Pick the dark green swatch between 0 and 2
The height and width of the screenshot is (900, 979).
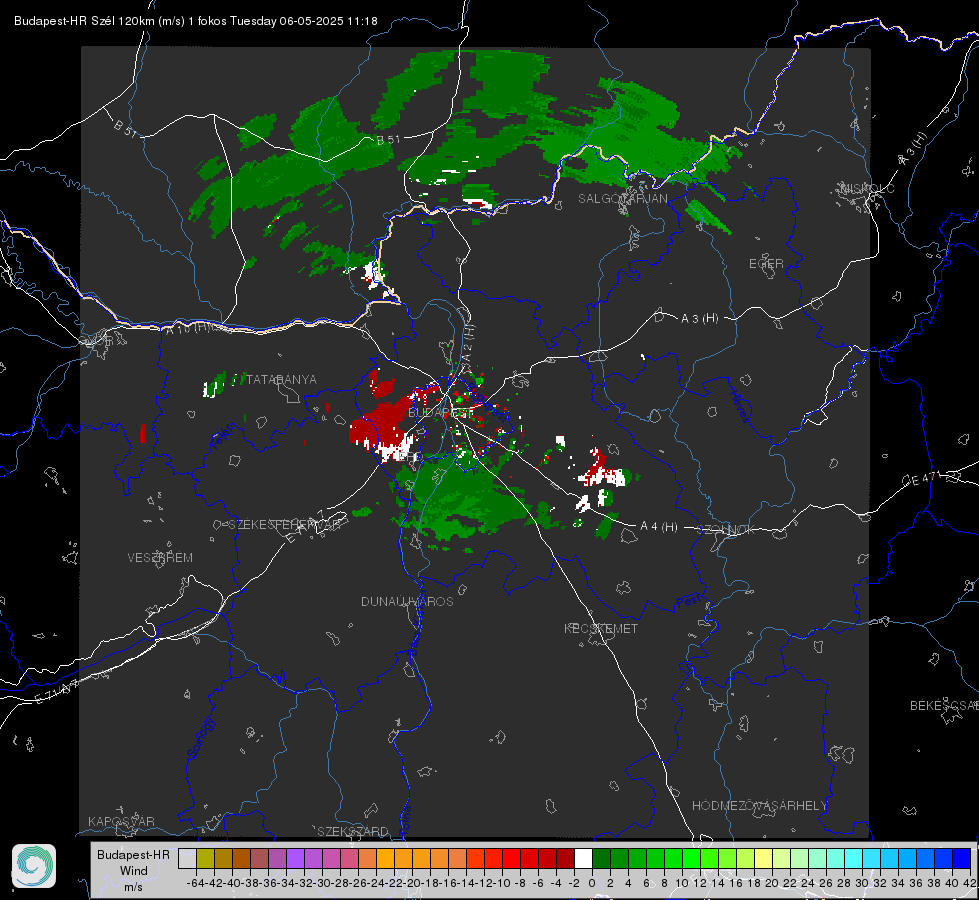pyautogui.click(x=601, y=858)
